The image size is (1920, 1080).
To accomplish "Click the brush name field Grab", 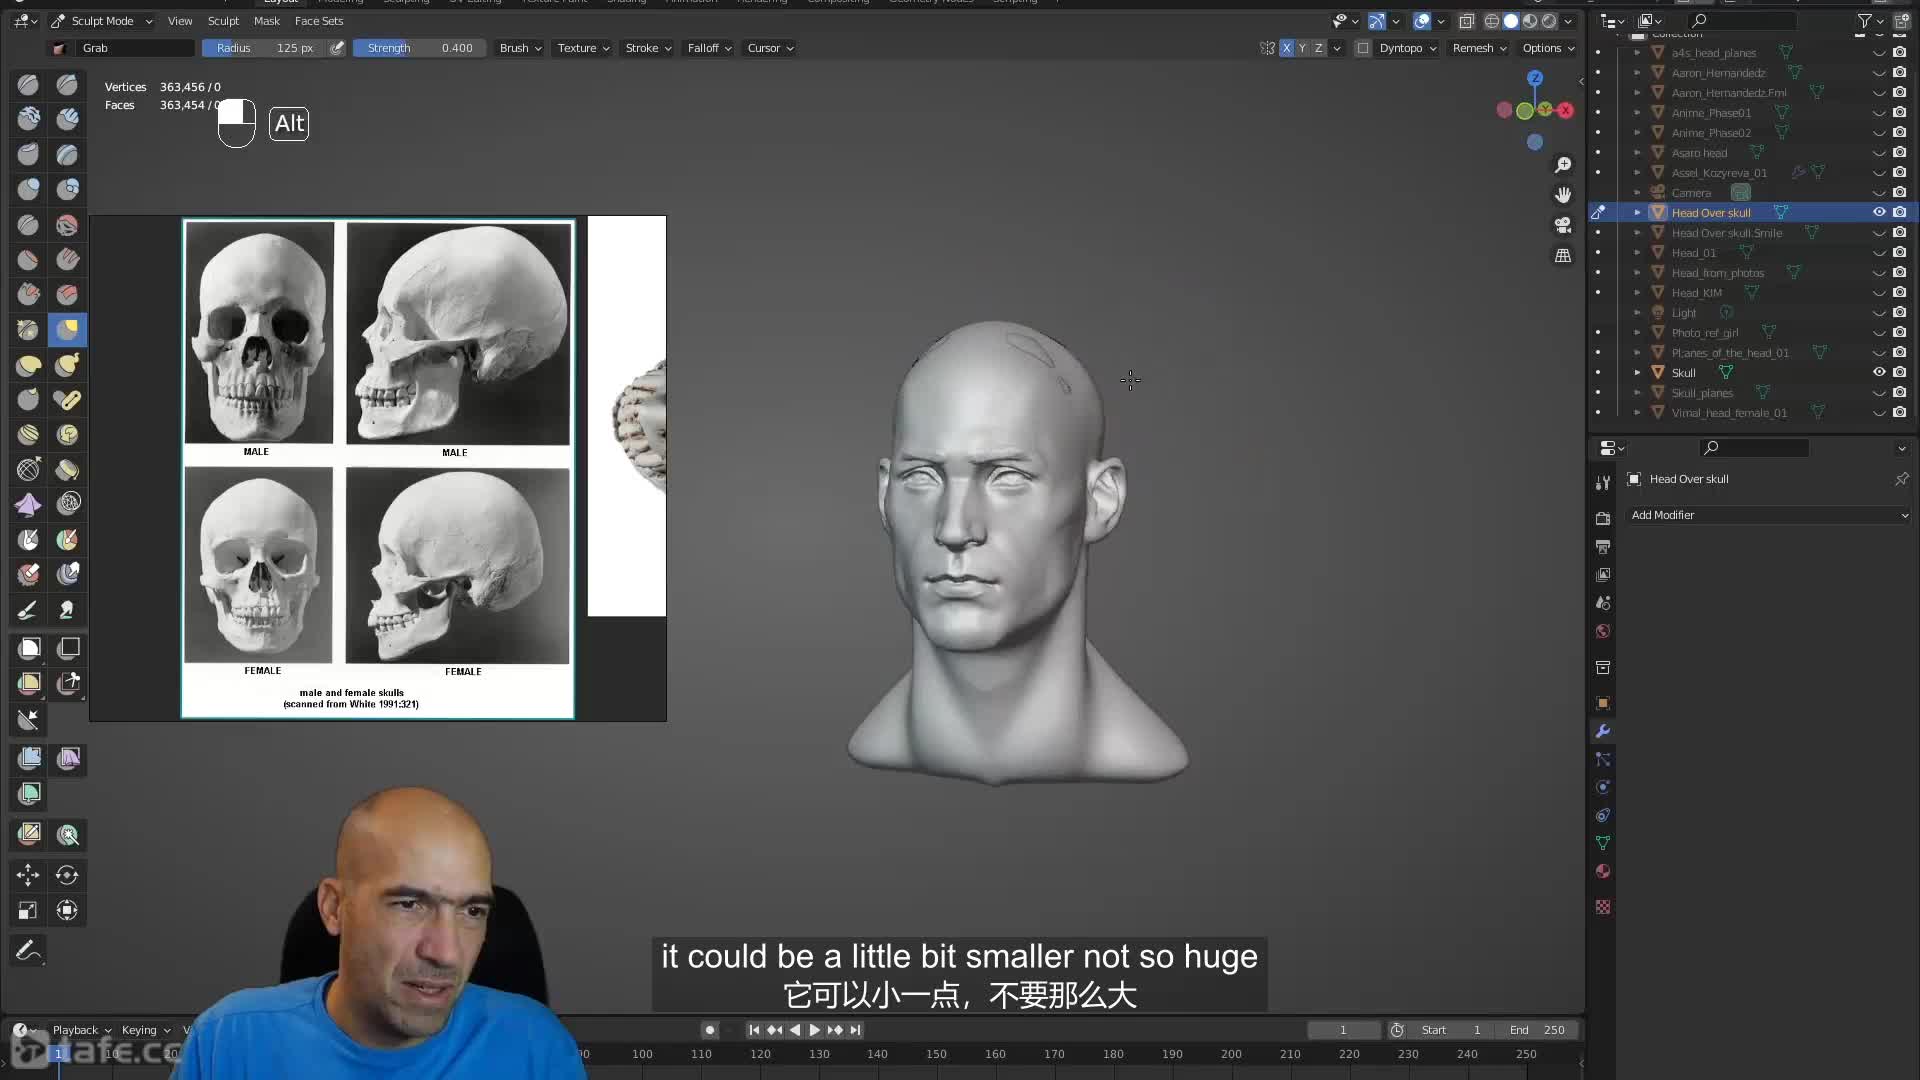I will point(135,48).
